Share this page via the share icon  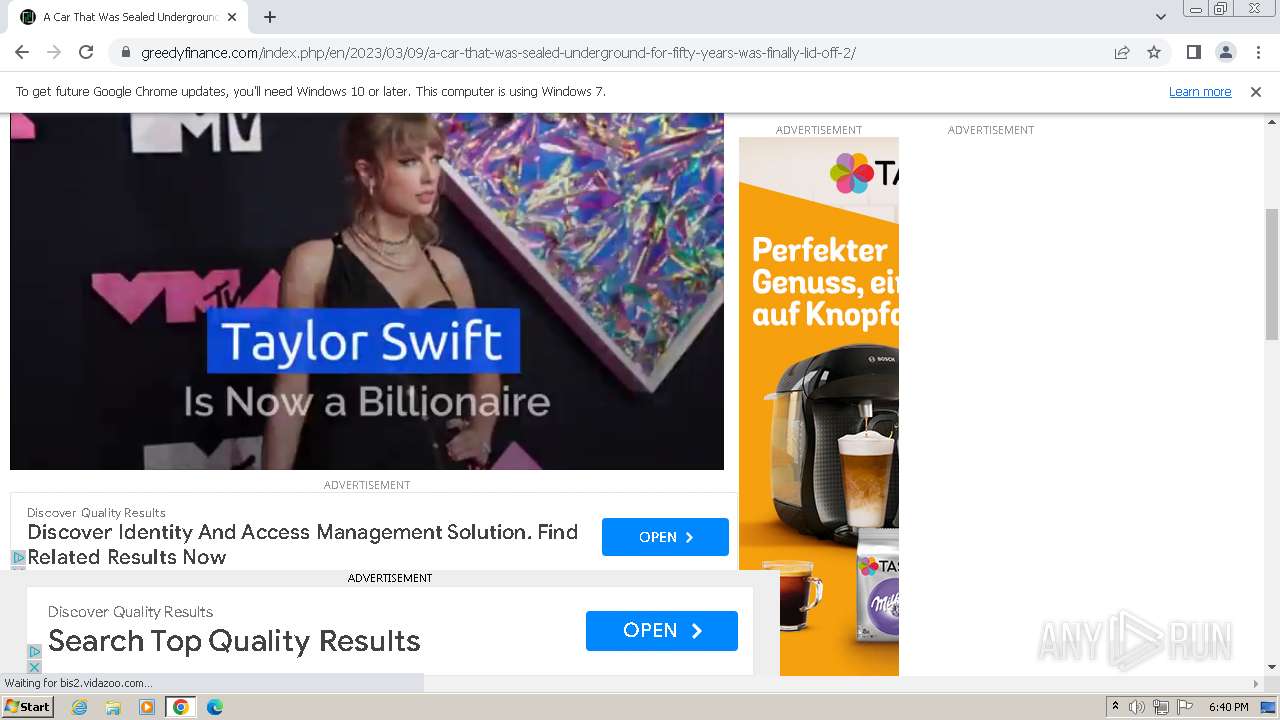[x=1122, y=52]
